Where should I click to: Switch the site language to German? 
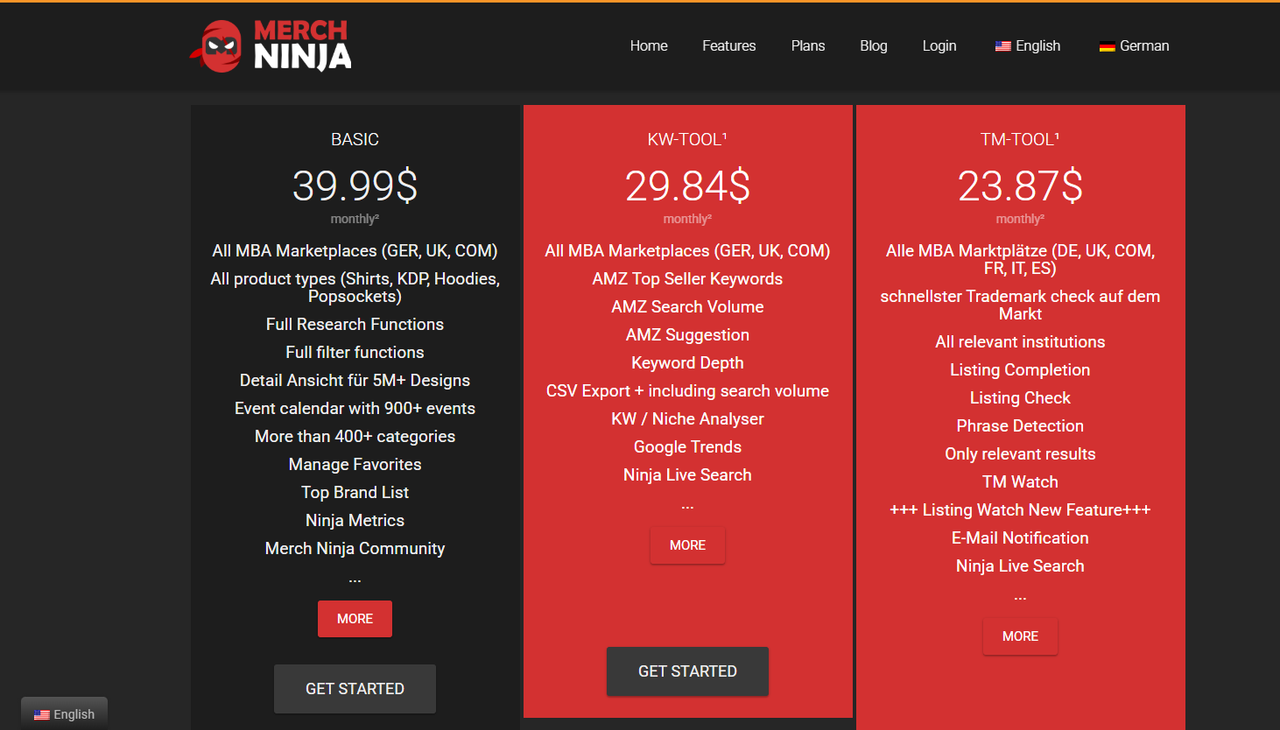[1134, 46]
